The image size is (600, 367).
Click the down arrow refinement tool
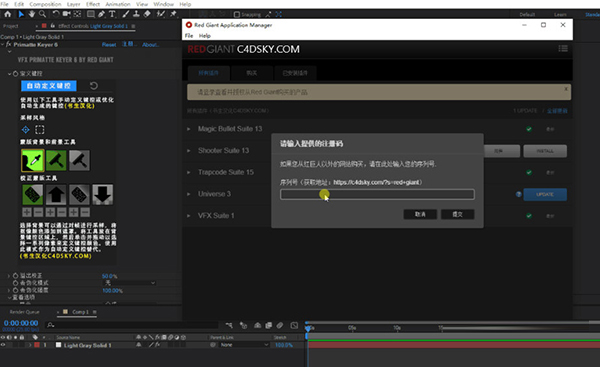[102, 194]
